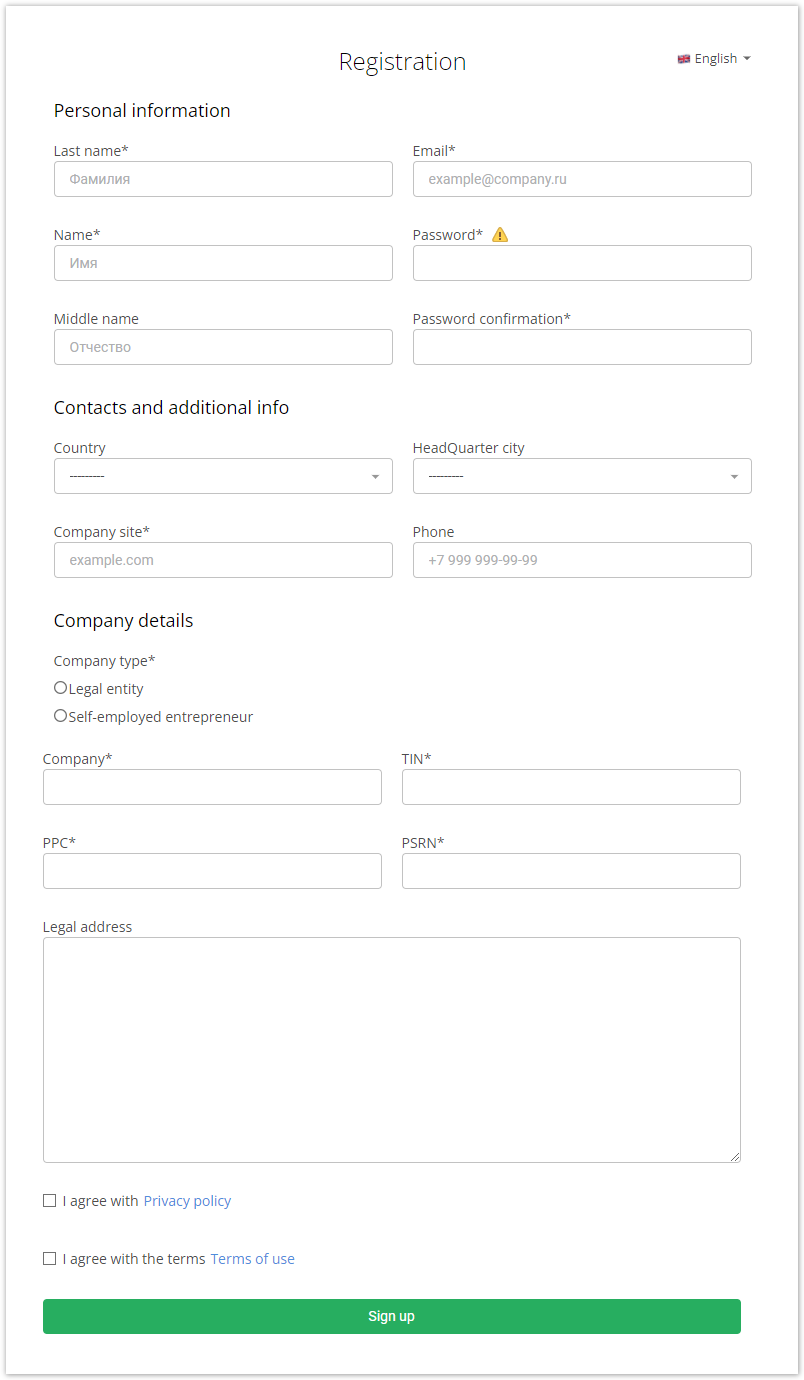
Task: Click the password warning triangle icon
Action: [500, 235]
